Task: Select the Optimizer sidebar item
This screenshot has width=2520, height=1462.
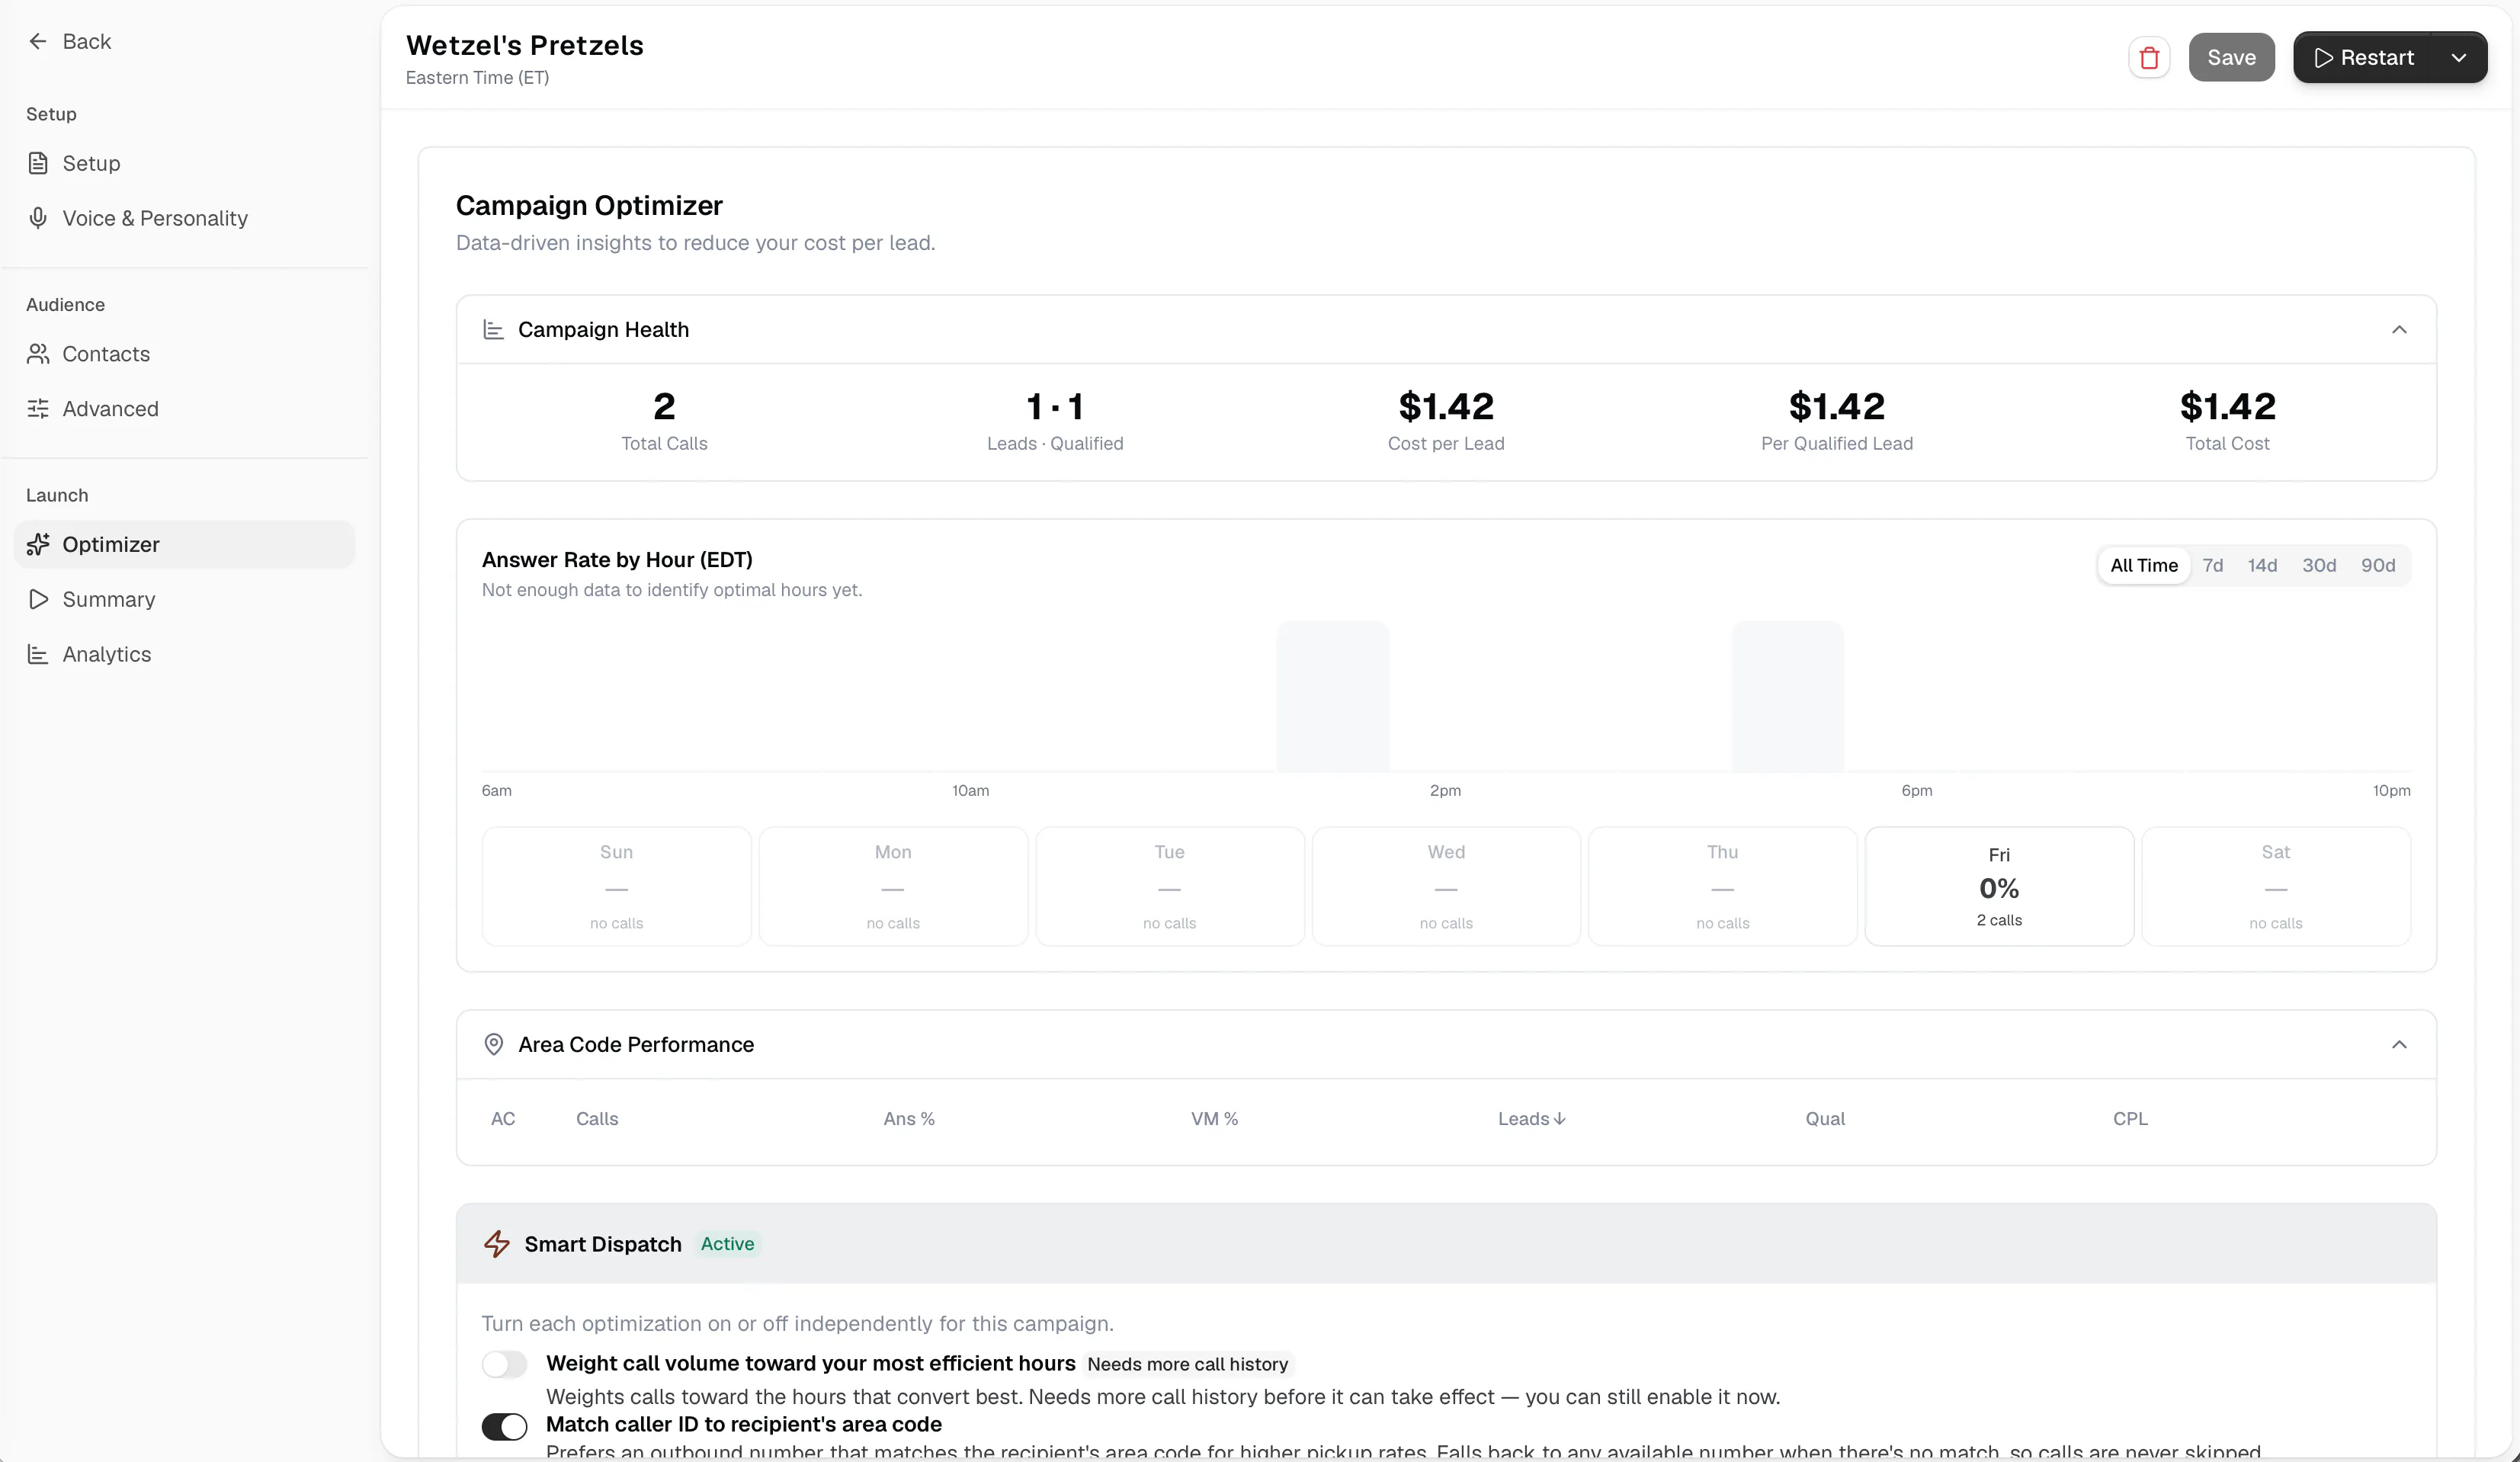Action: pyautogui.click(x=184, y=544)
